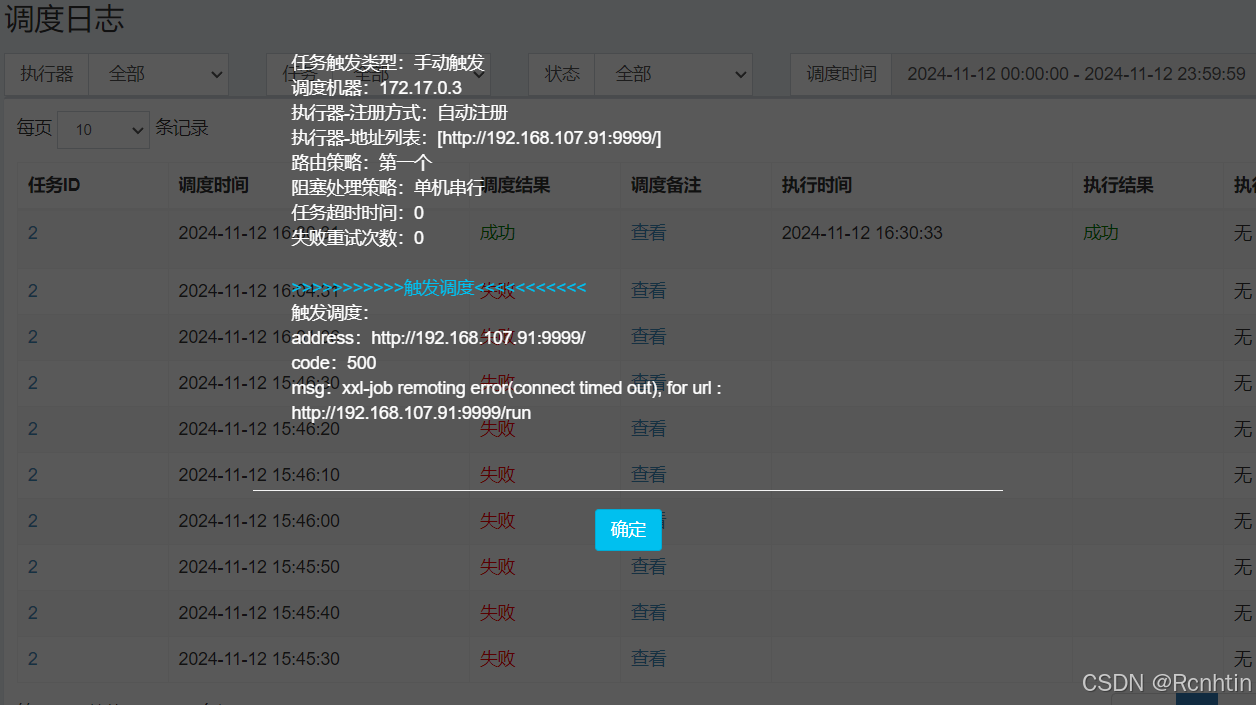Click the 失败 result in the 15:45:50 row
This screenshot has height=705, width=1256.
click(497, 566)
